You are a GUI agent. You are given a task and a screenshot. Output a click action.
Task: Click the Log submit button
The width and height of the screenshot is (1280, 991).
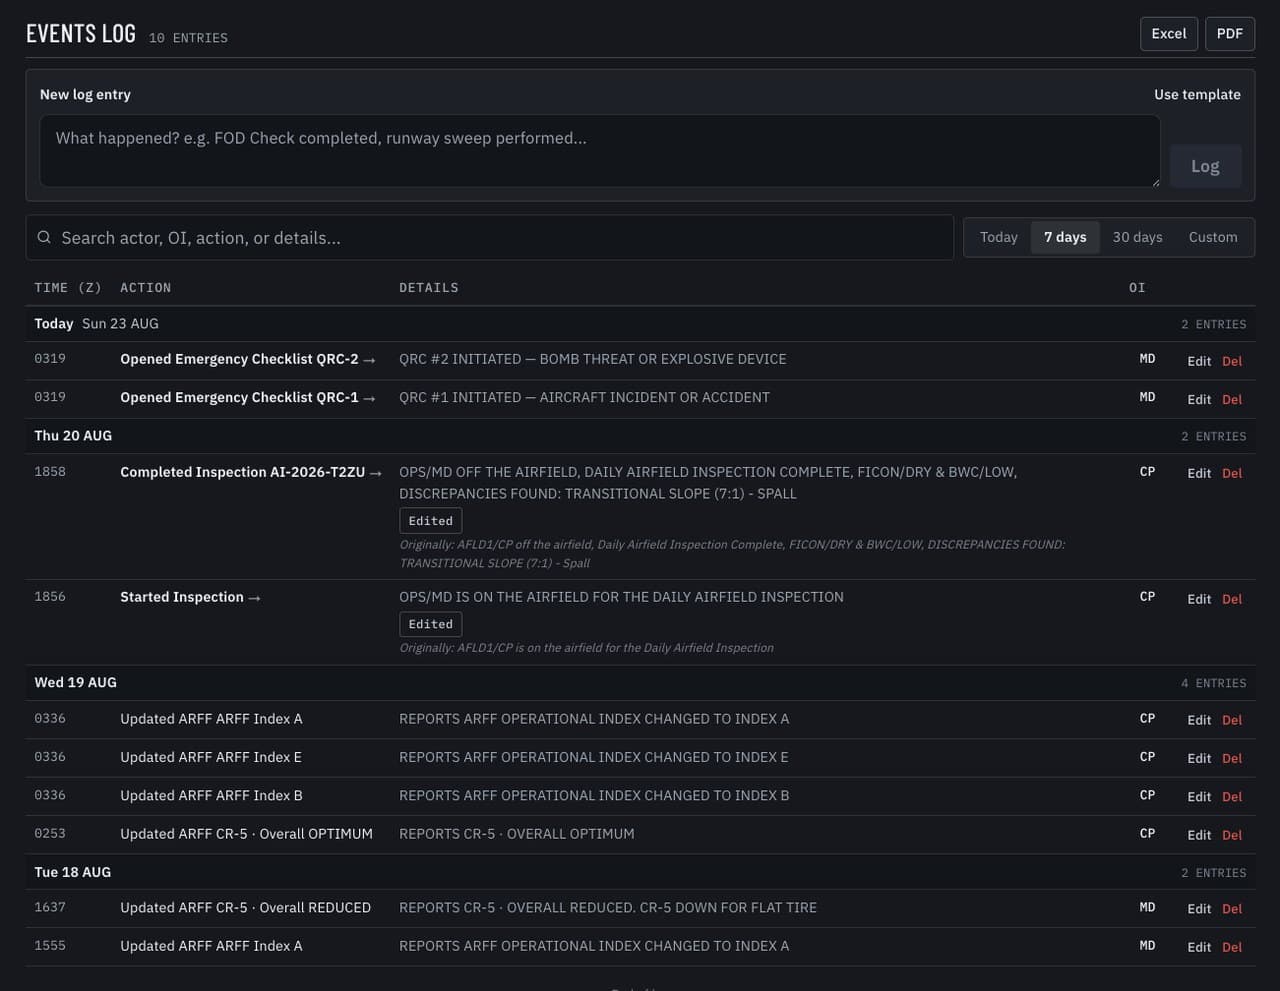click(1205, 166)
